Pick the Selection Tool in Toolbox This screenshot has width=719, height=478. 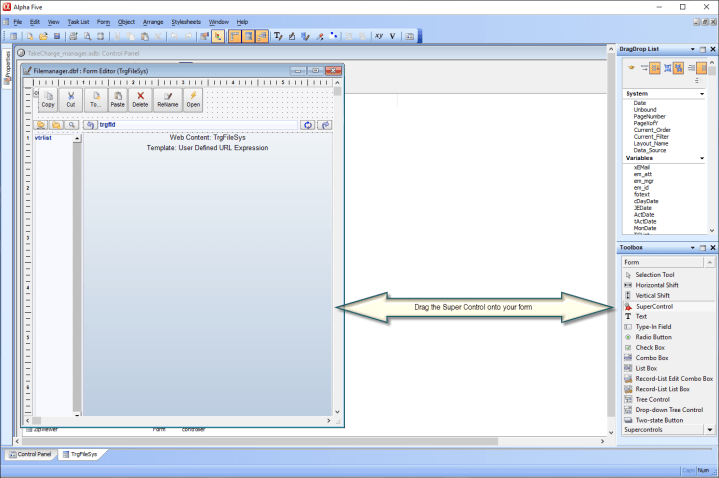click(x=654, y=274)
